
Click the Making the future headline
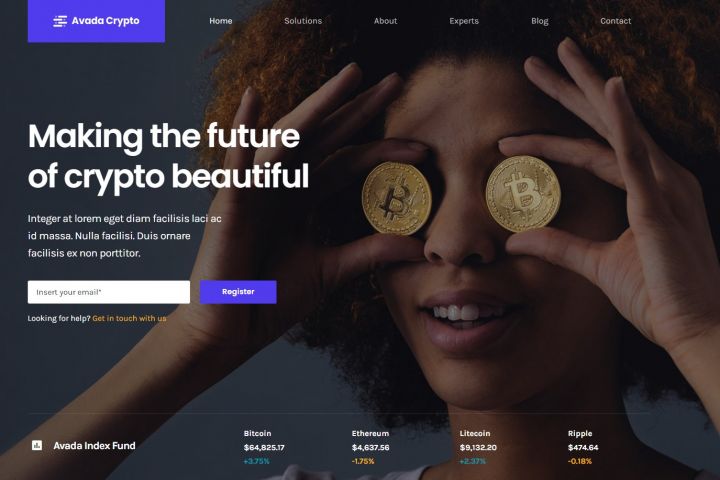coord(164,136)
